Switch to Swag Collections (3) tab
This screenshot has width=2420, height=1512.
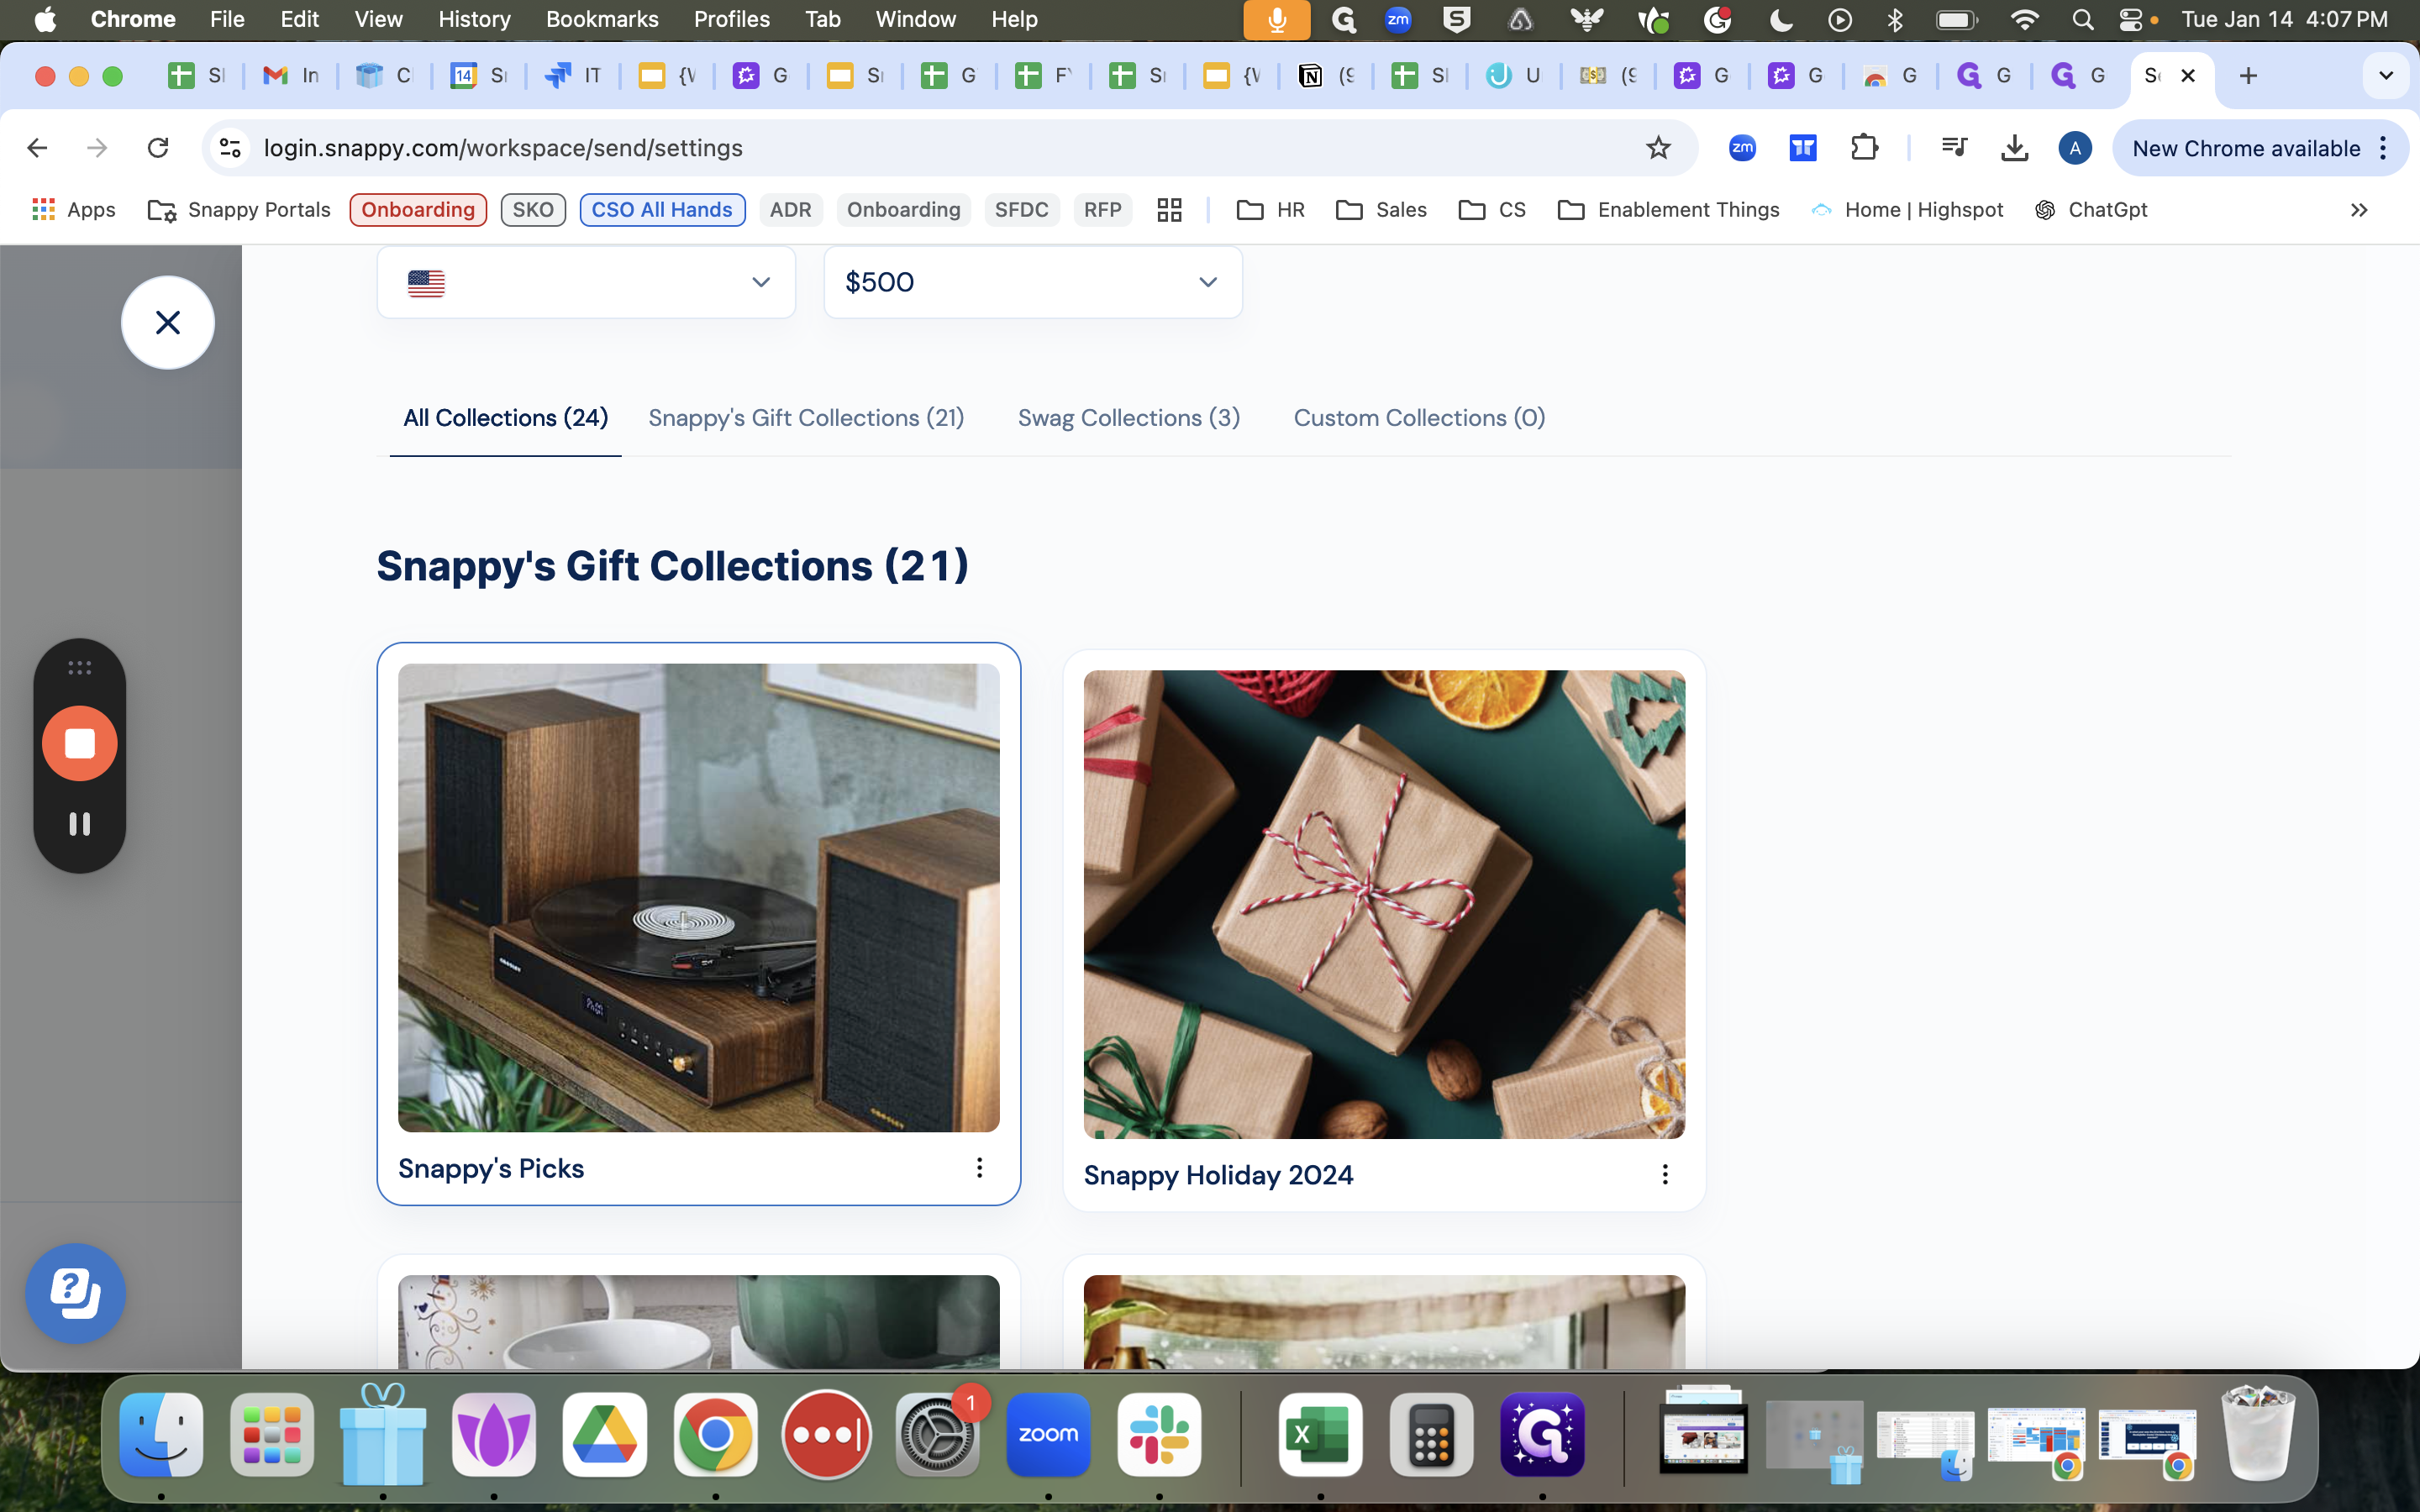coord(1129,418)
